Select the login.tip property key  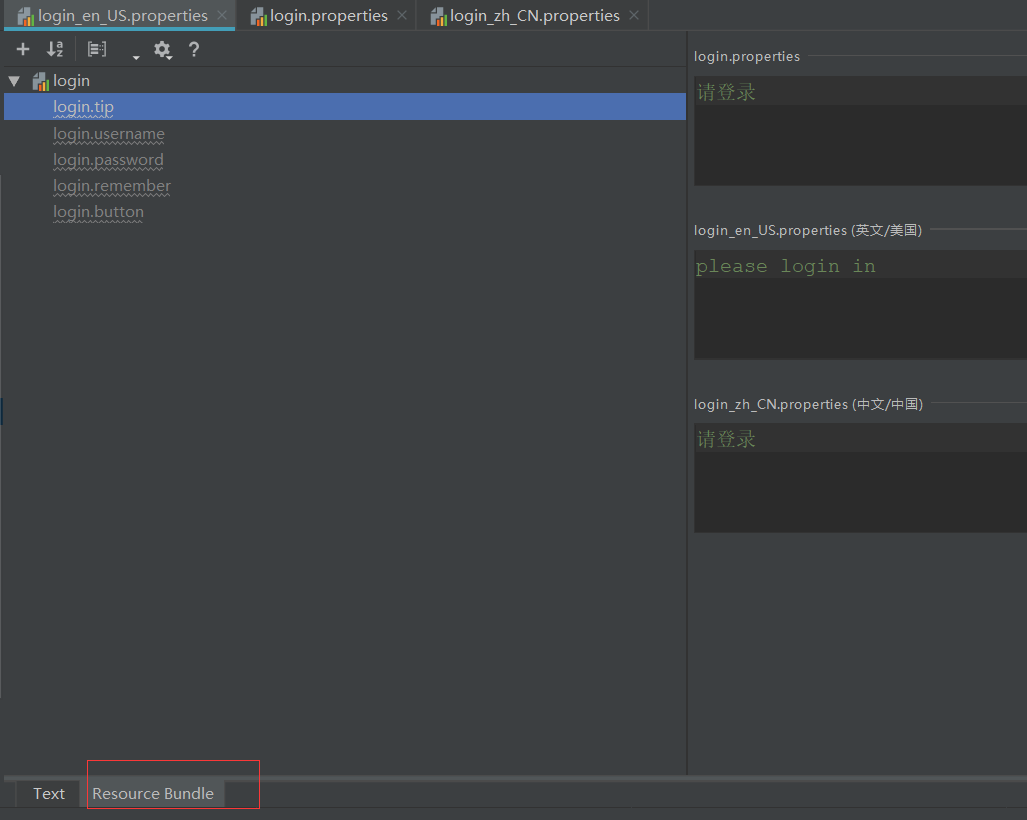(345, 107)
